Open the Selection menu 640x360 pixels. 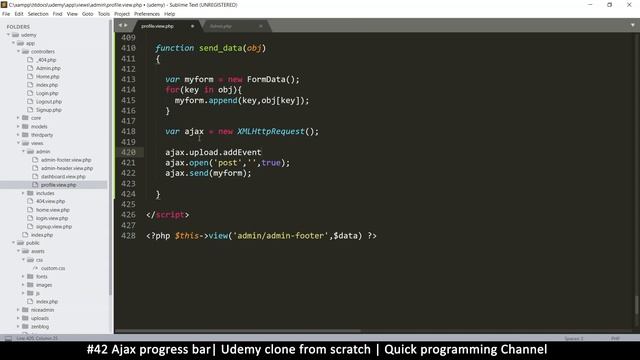(x=38, y=14)
